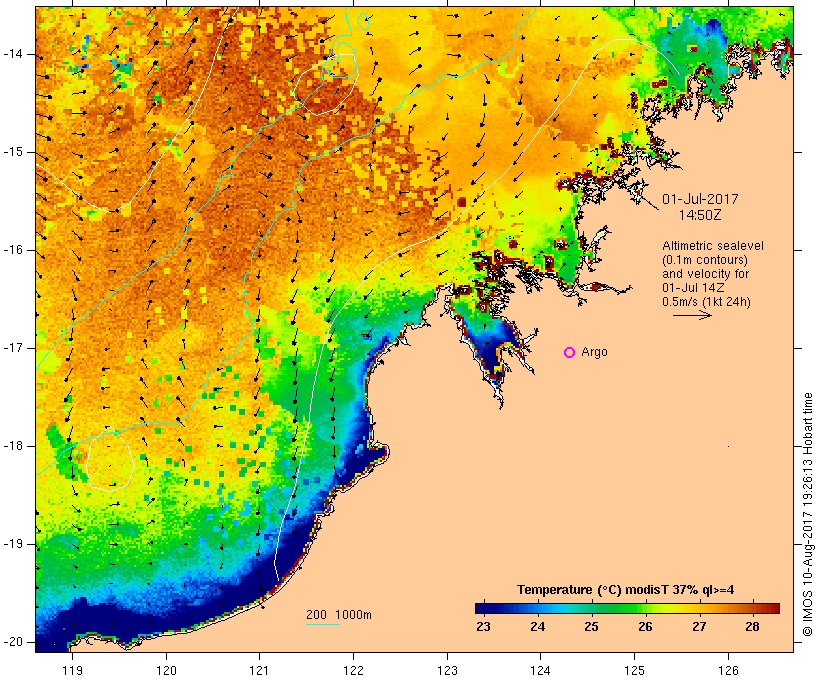
Task: Click the longitude label 119
Action: click(x=72, y=670)
